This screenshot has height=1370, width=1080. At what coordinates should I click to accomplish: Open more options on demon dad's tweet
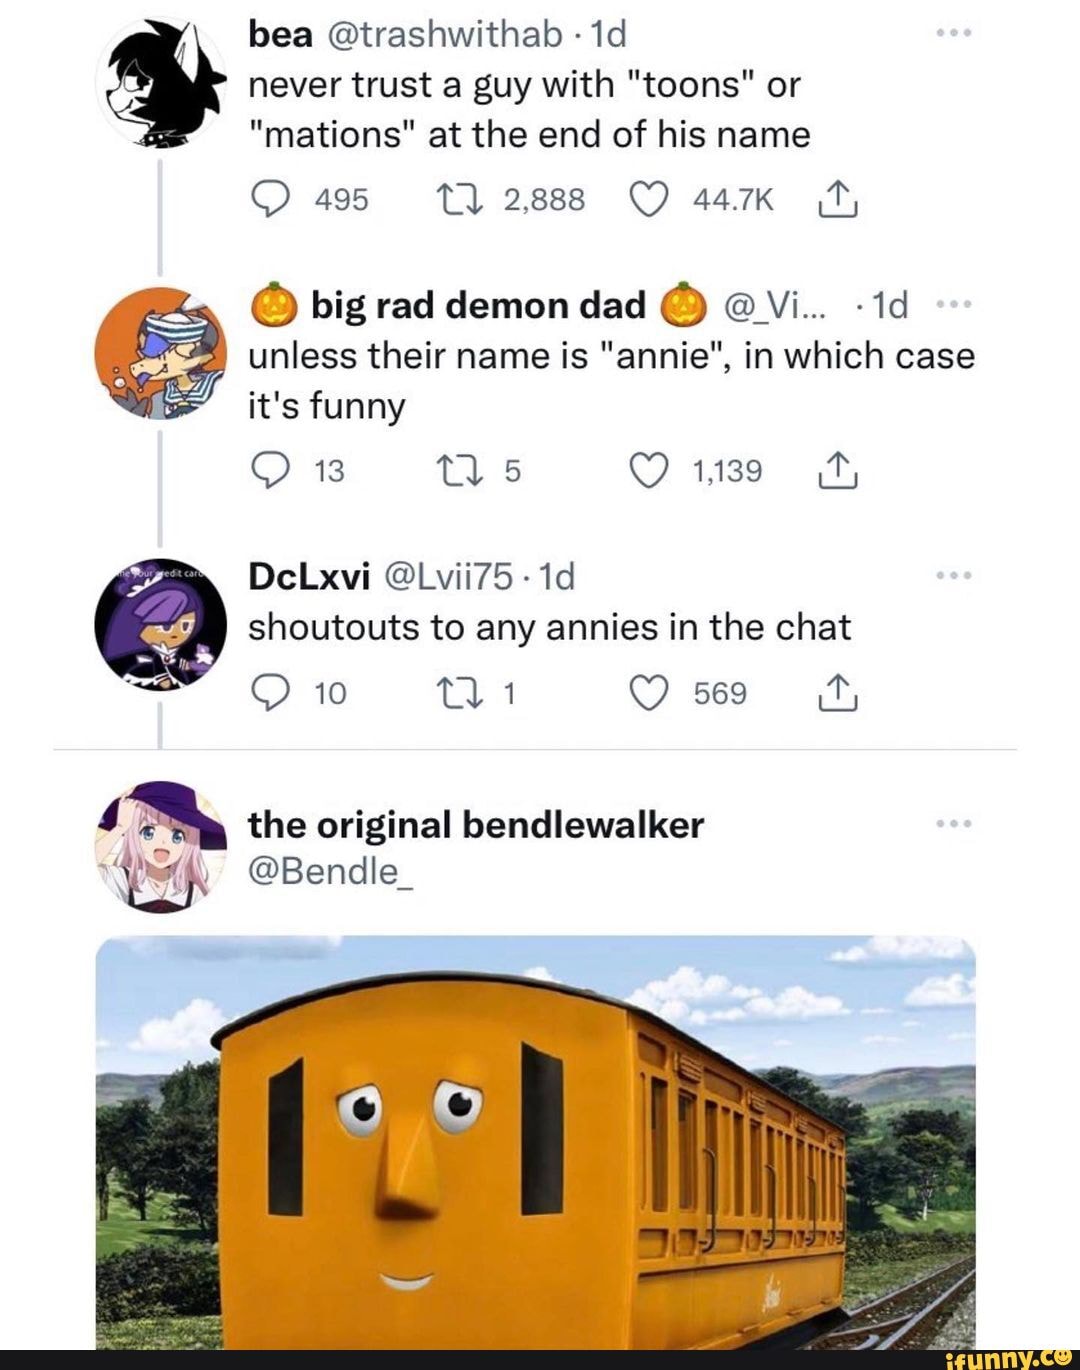[x=955, y=304]
